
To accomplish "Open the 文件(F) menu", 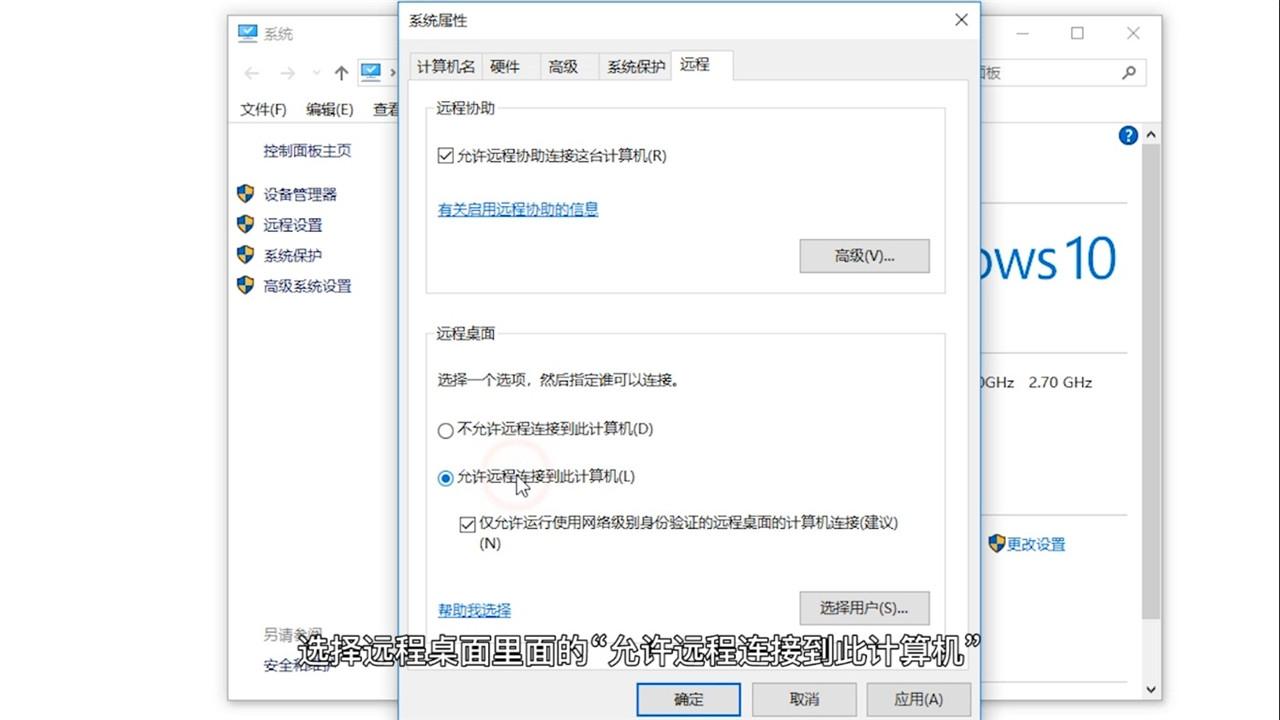I will coord(263,109).
